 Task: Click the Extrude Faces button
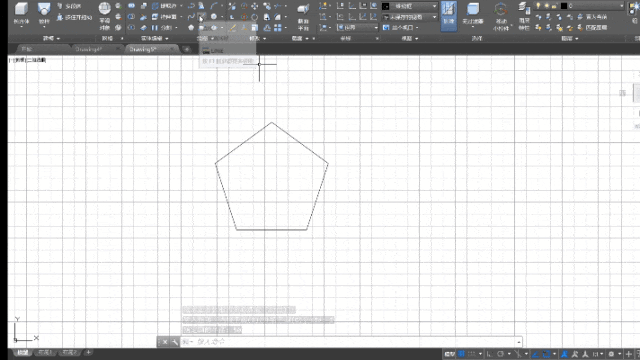click(x=164, y=17)
